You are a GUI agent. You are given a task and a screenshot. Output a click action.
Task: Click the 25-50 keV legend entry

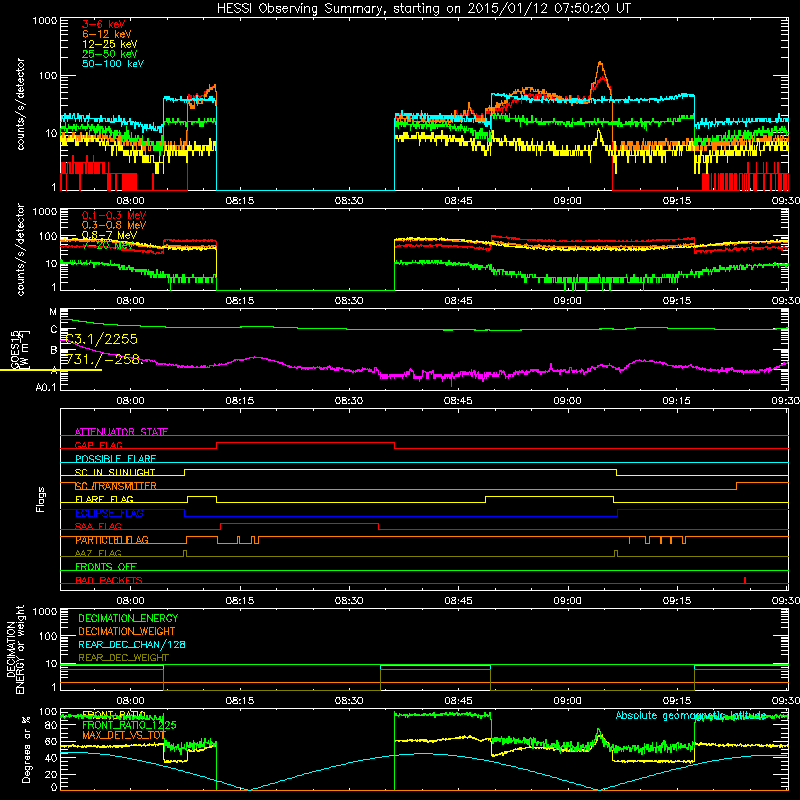click(x=110, y=54)
